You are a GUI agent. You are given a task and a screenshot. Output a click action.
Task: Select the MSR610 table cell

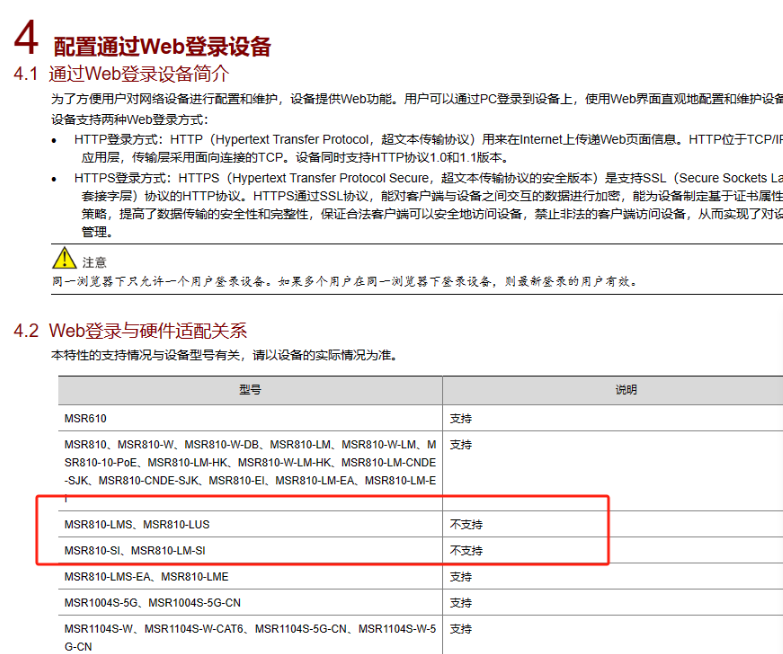250,418
